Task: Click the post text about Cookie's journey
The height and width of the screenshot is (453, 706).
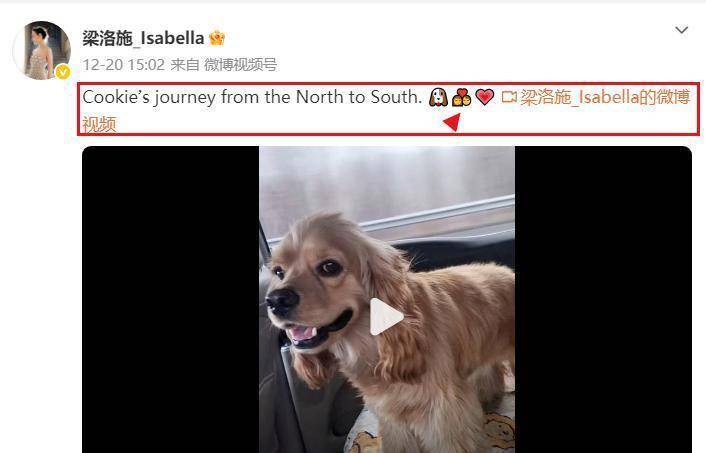Action: tap(252, 97)
